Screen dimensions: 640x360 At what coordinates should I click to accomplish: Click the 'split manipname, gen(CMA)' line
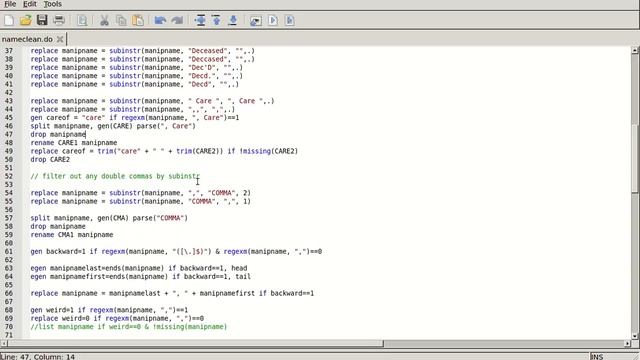(x=109, y=218)
